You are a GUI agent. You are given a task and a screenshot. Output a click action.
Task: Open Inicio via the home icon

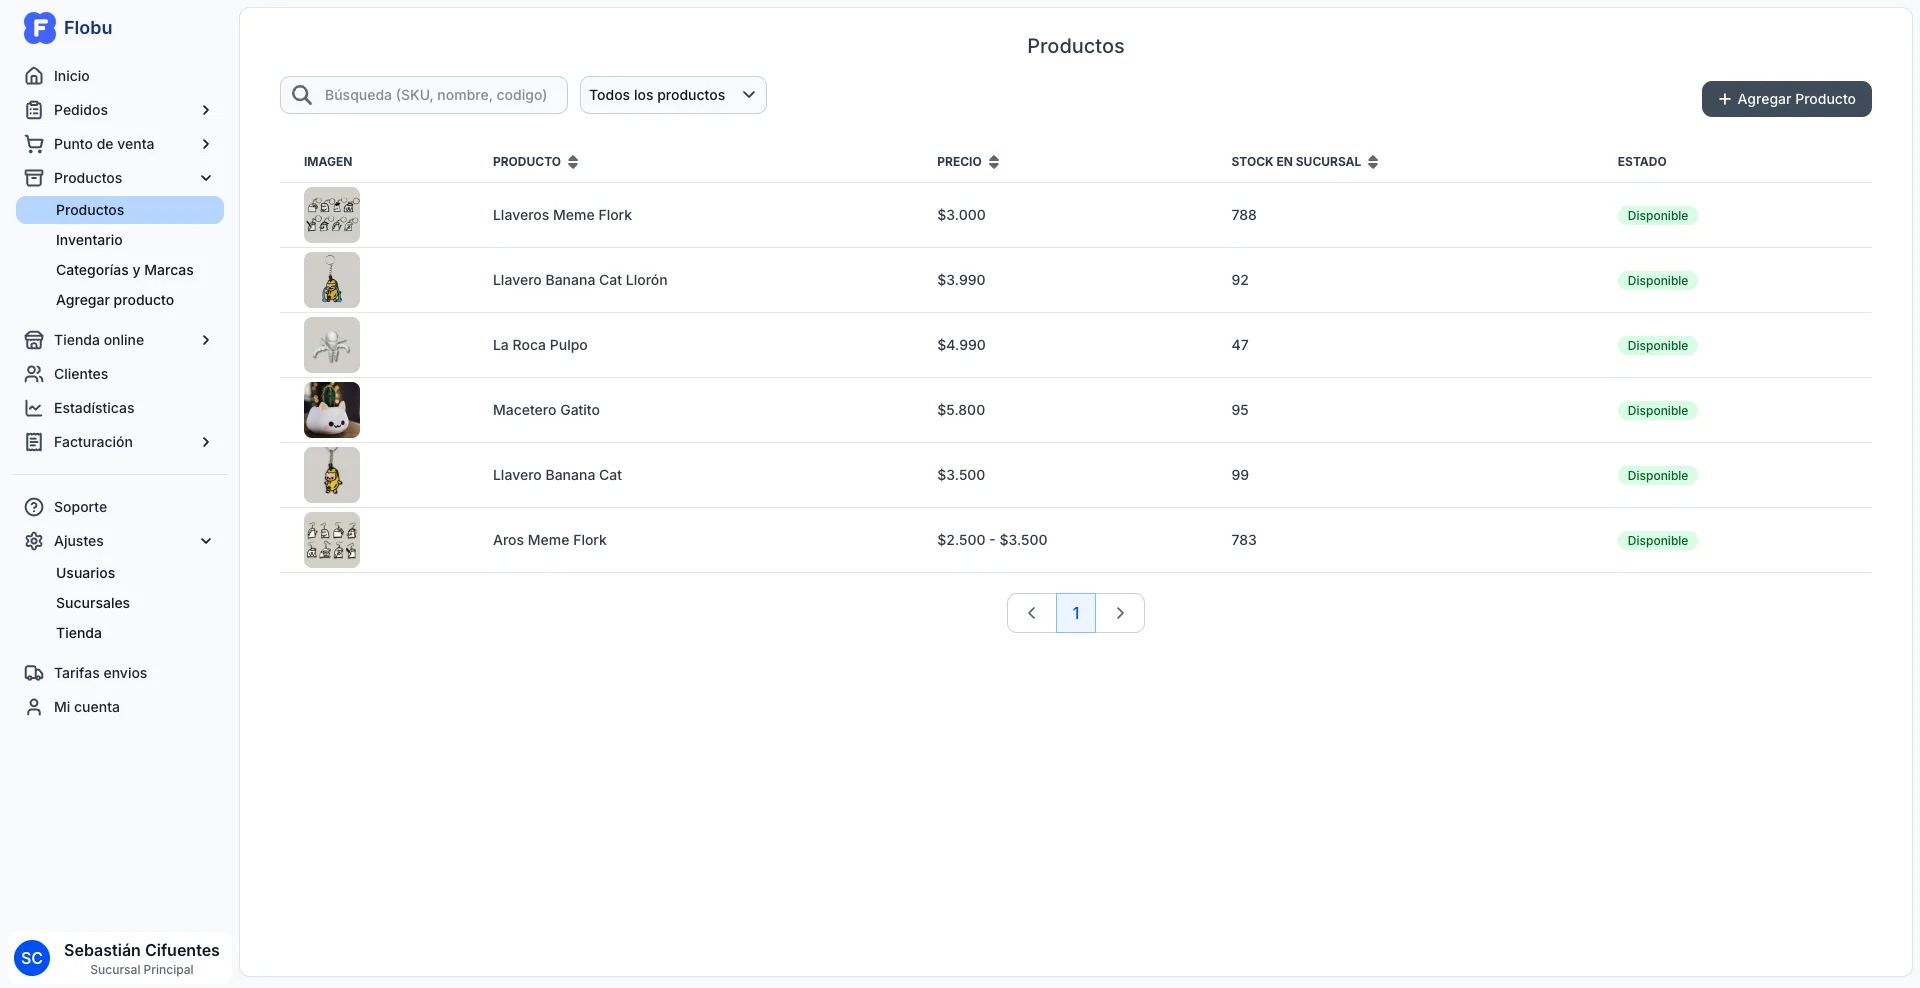tap(34, 76)
